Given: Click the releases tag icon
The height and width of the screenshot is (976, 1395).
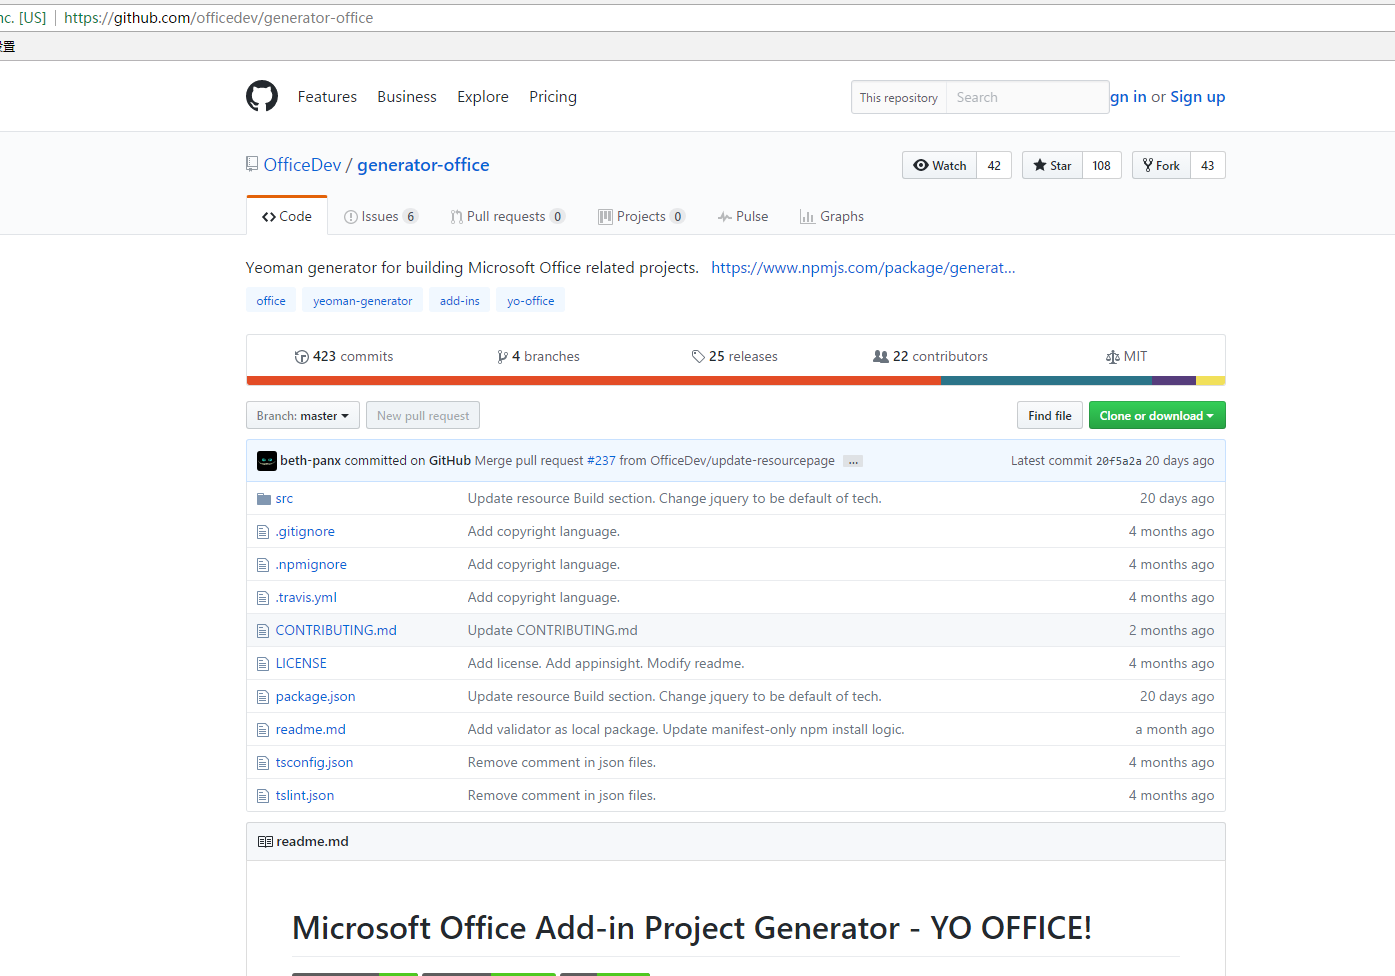Looking at the screenshot, I should 698,357.
